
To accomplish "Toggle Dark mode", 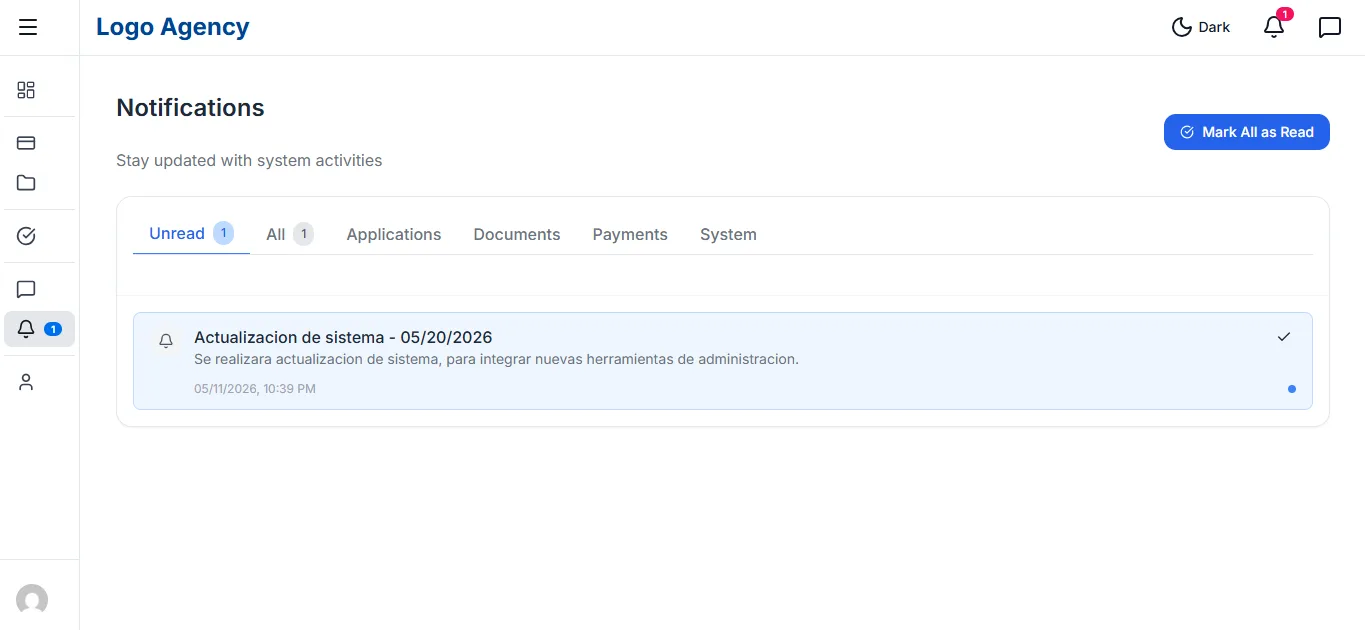I will 1201,27.
